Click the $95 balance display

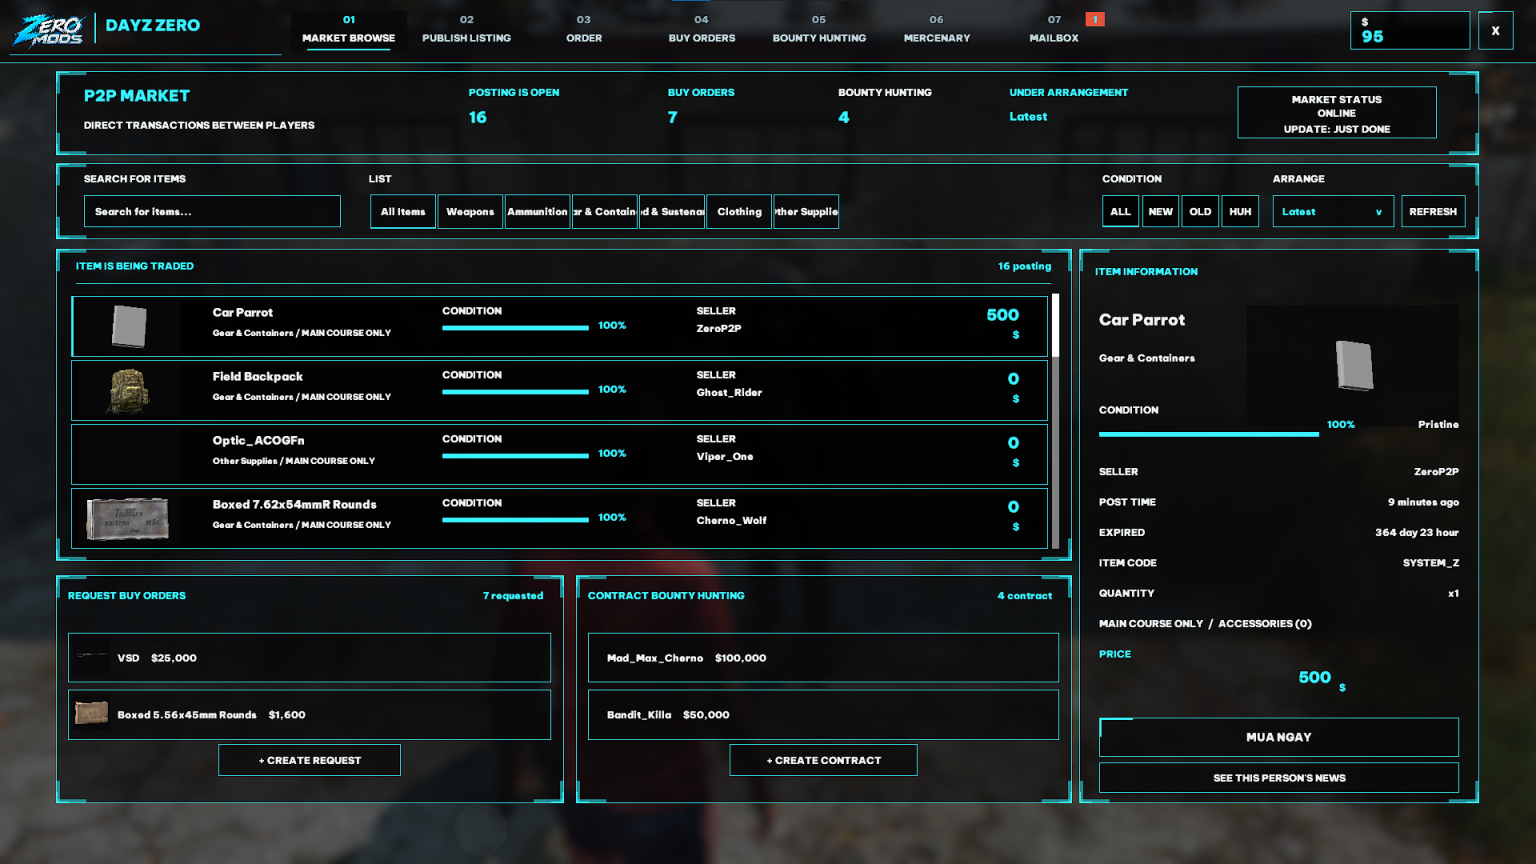(1410, 31)
